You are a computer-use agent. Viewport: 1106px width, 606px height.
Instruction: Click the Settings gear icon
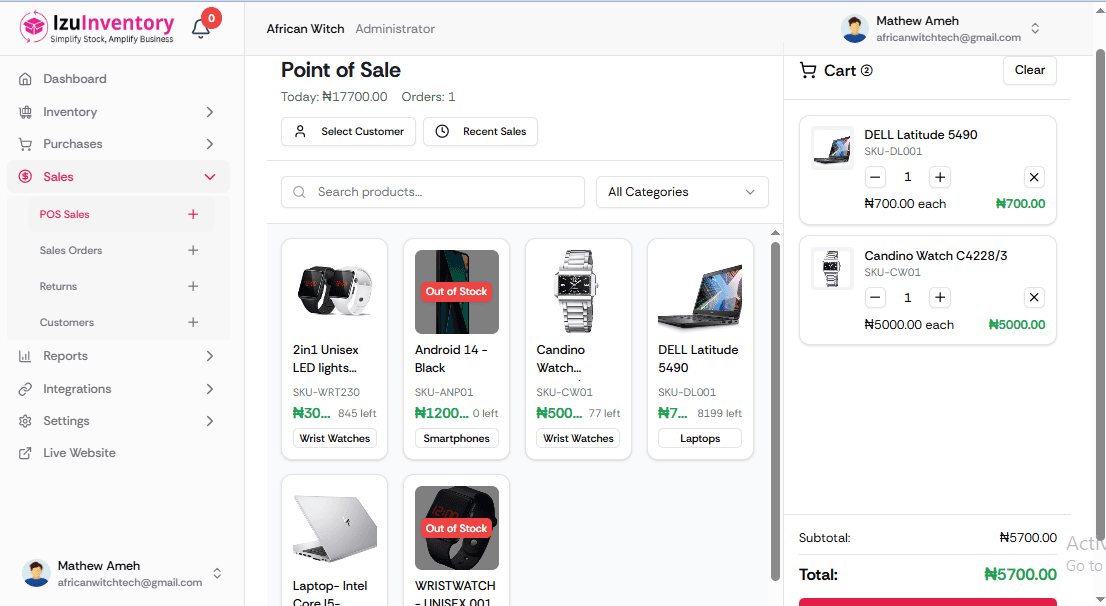coord(24,420)
